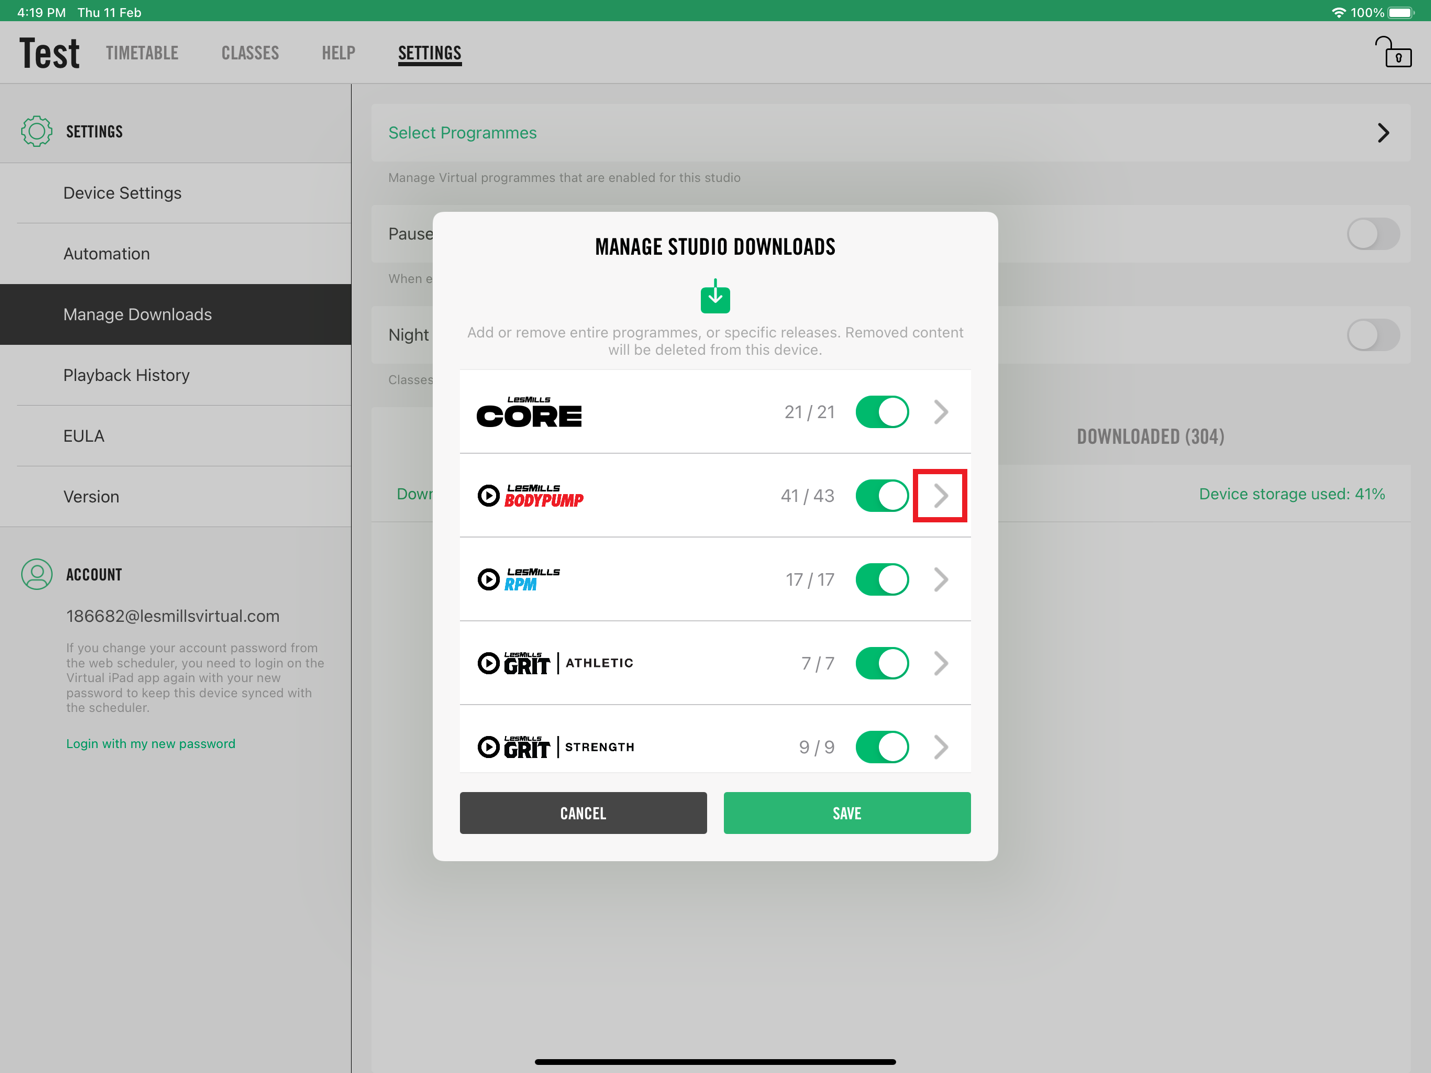The width and height of the screenshot is (1431, 1073).
Task: Tap the green download icon in dialog
Action: (715, 296)
